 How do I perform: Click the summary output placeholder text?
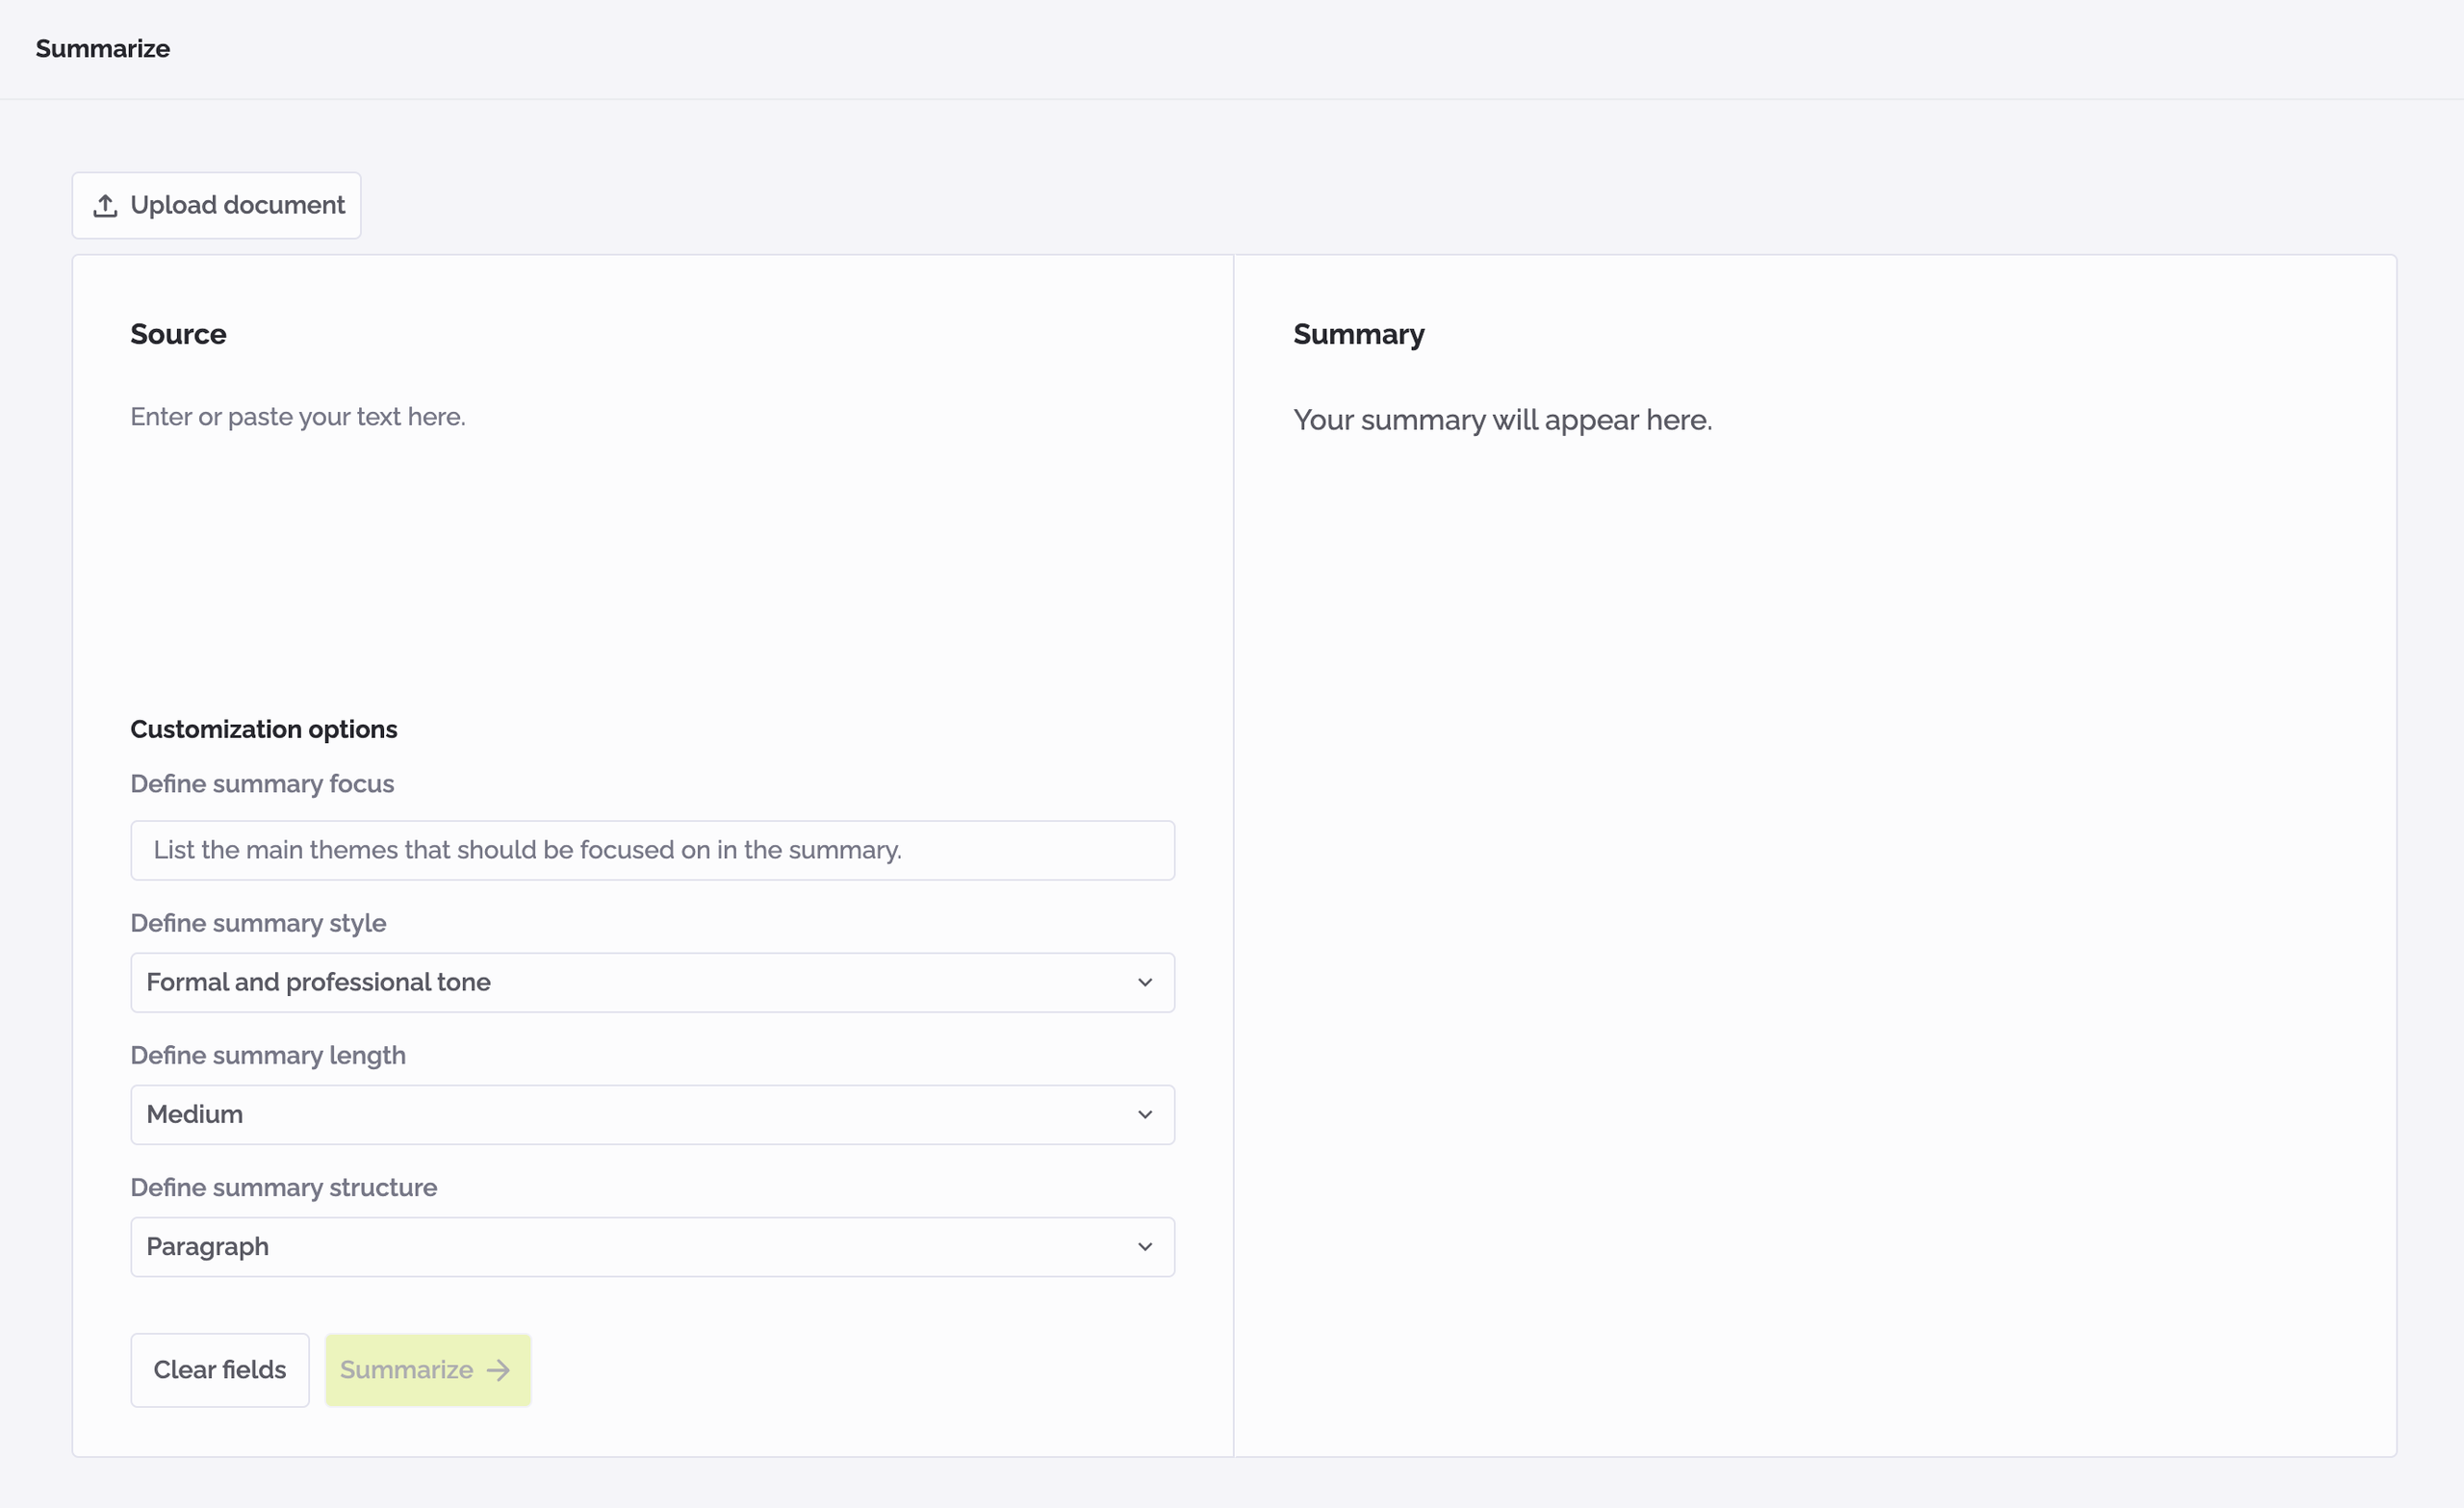[1501, 419]
